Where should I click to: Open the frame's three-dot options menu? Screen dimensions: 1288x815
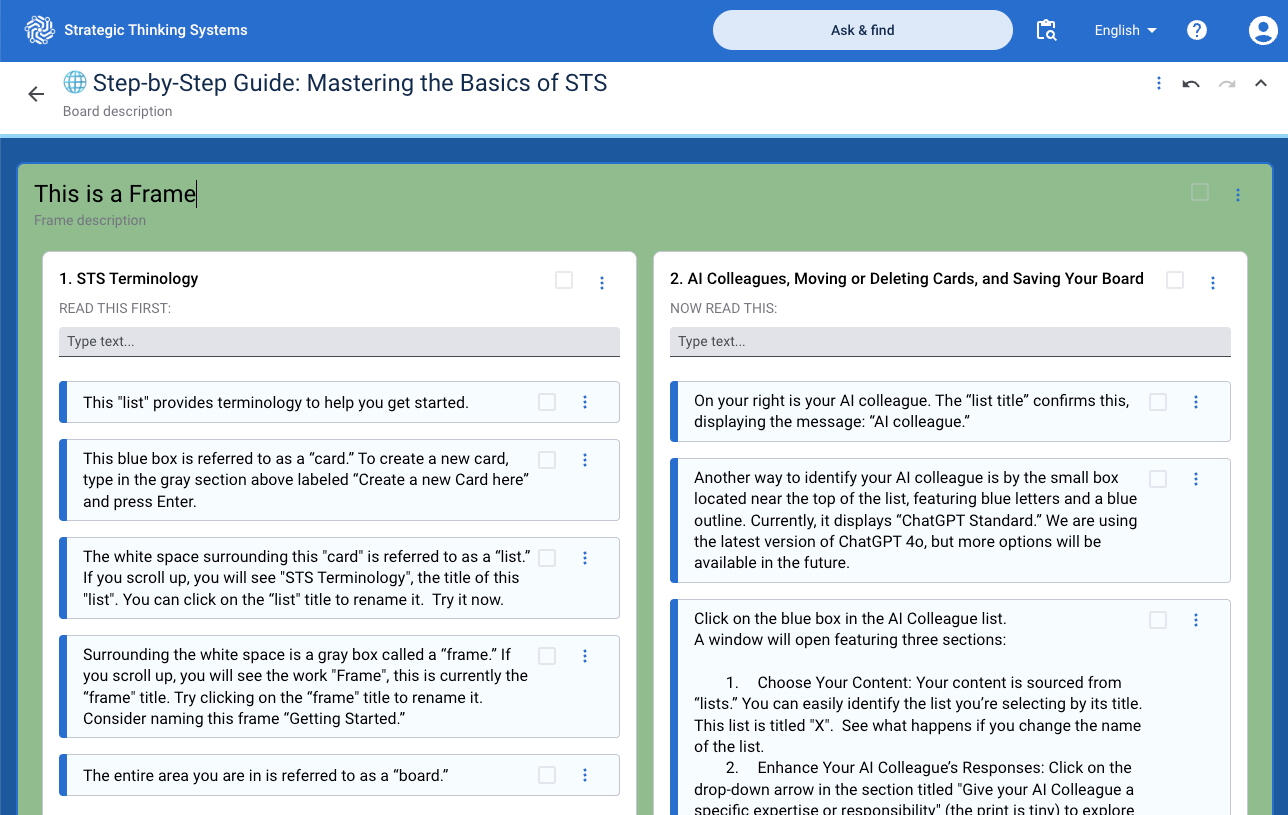[x=1238, y=195]
